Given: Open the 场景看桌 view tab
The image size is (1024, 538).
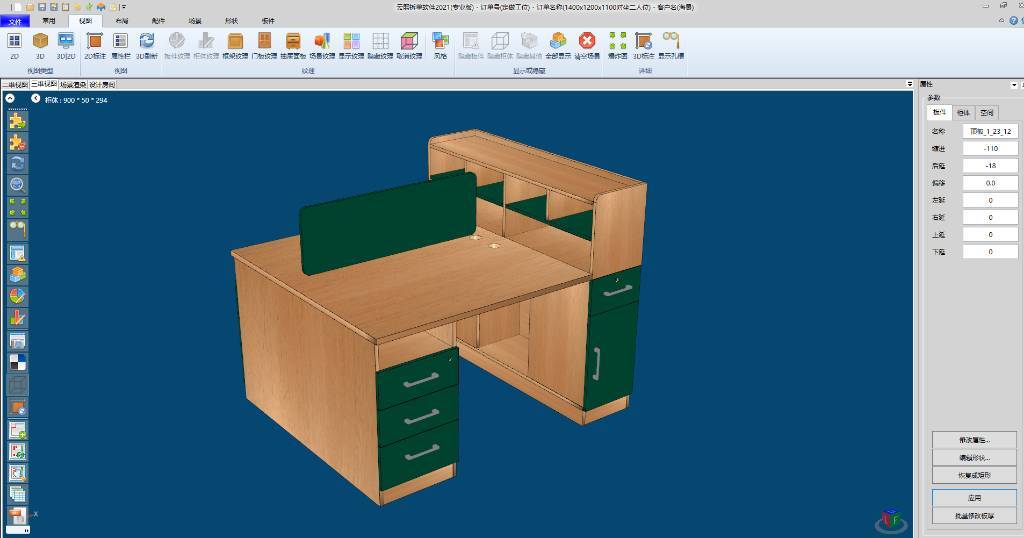Looking at the screenshot, I should pyautogui.click(x=73, y=85).
